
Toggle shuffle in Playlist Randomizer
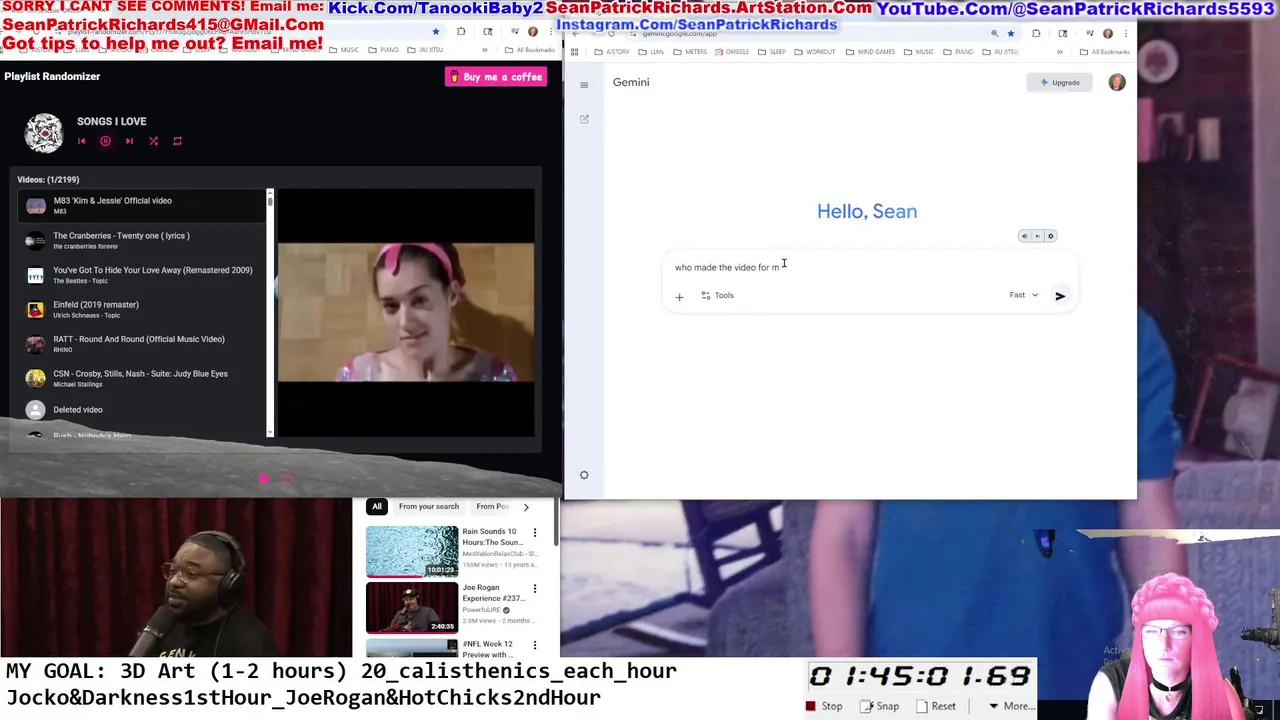[153, 141]
